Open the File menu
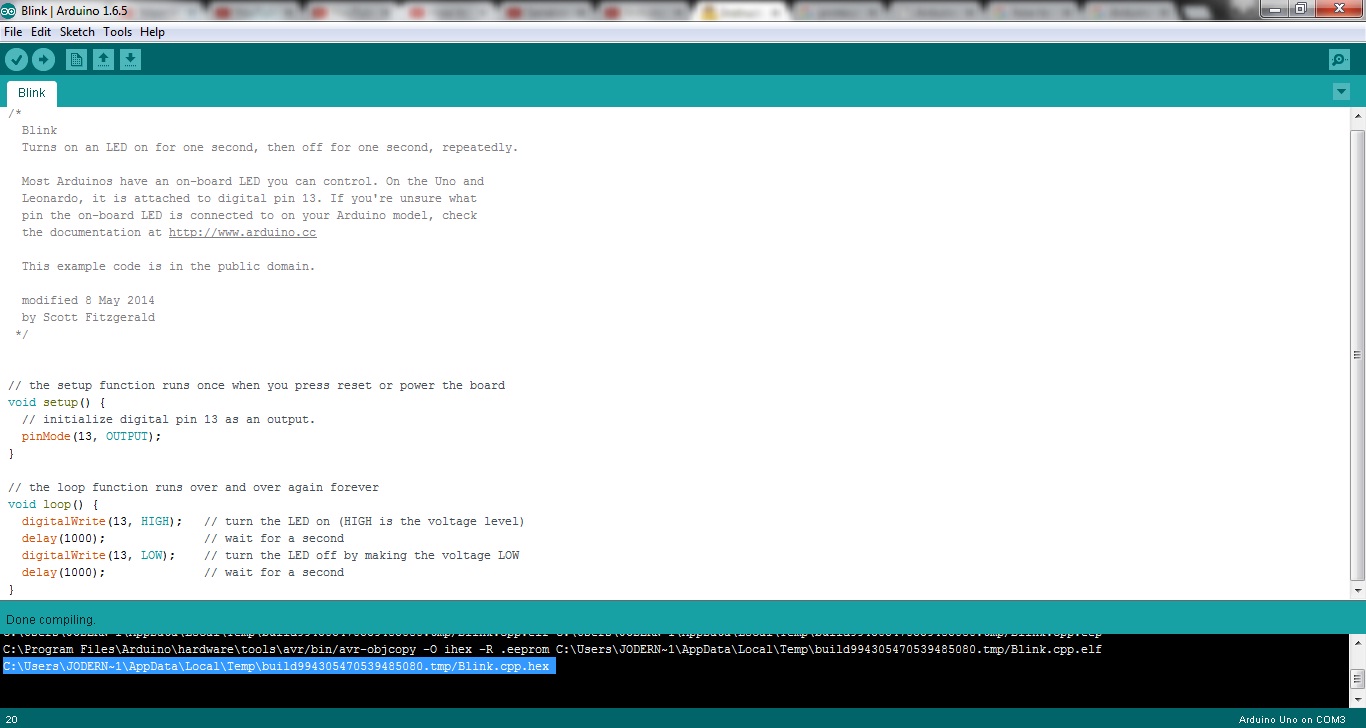The height and width of the screenshot is (728, 1366). point(13,31)
